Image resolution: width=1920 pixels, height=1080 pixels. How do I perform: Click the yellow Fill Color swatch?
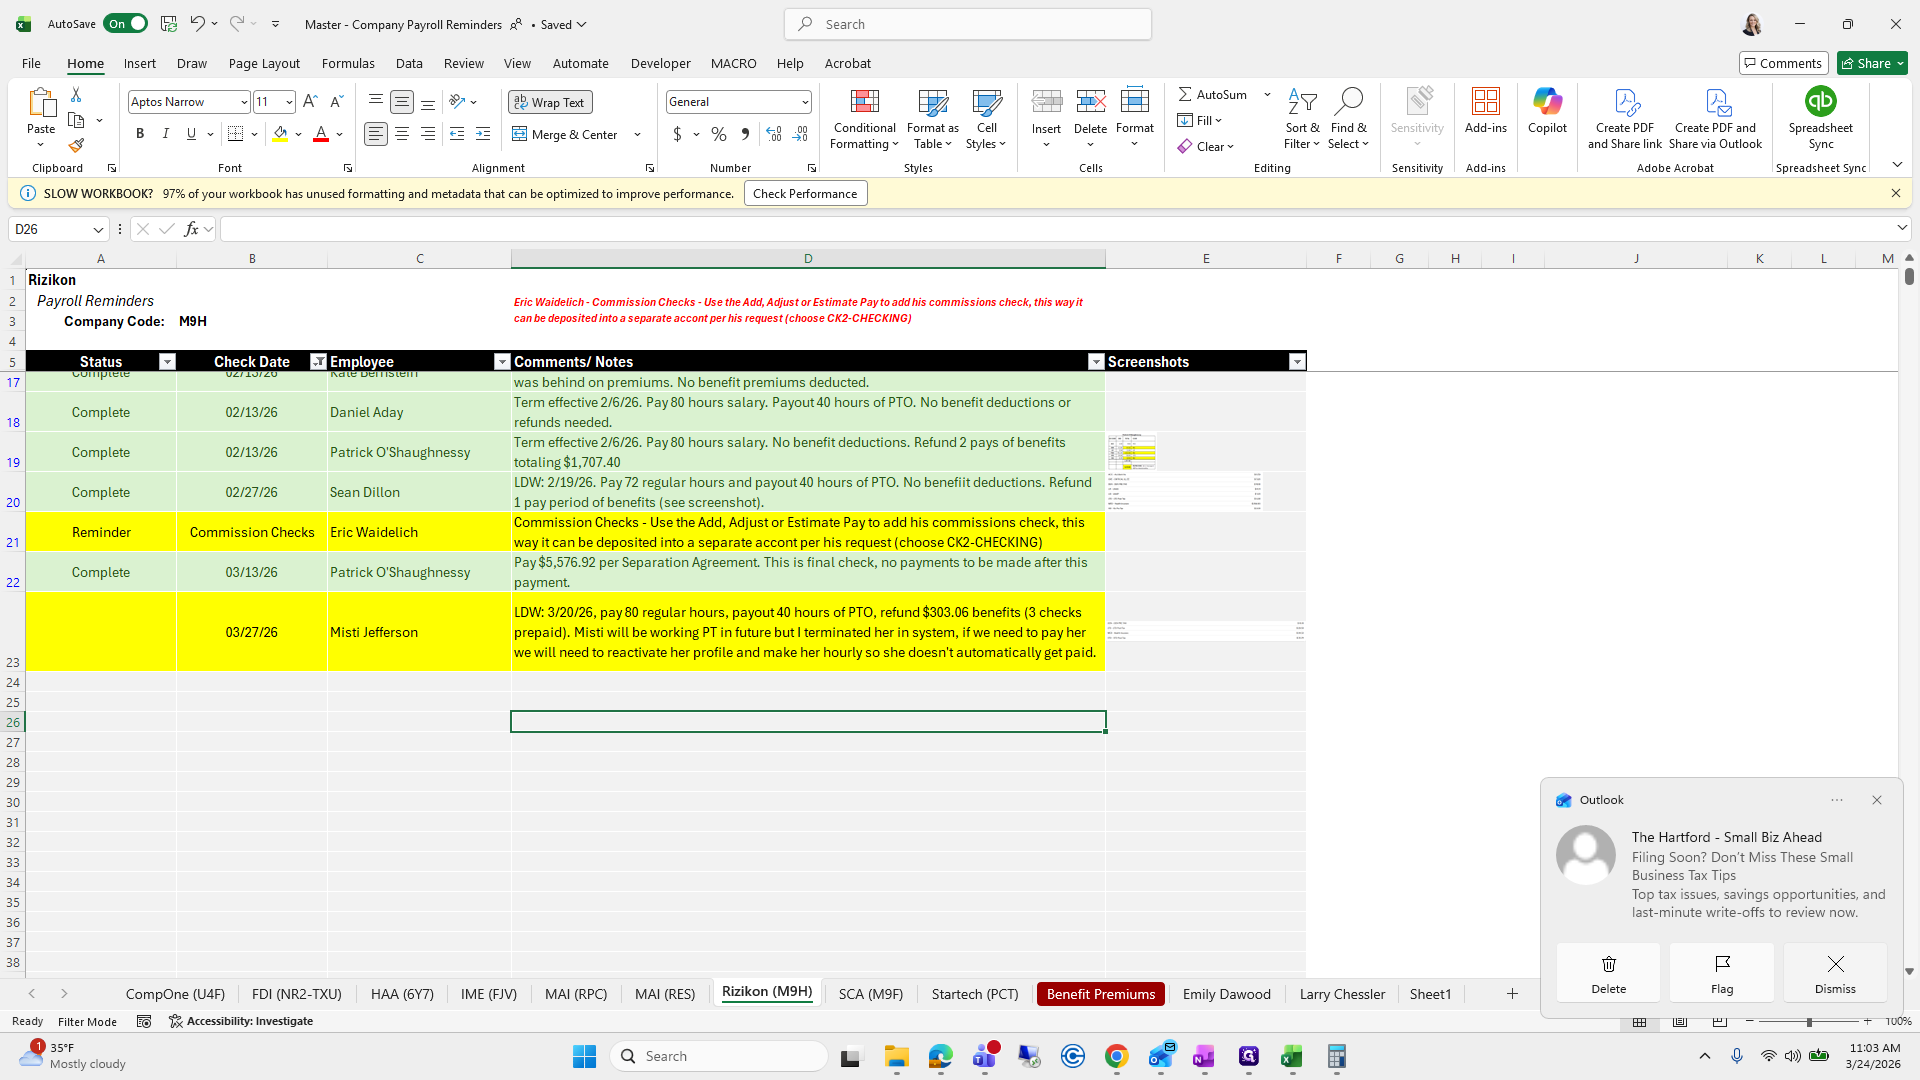click(280, 134)
